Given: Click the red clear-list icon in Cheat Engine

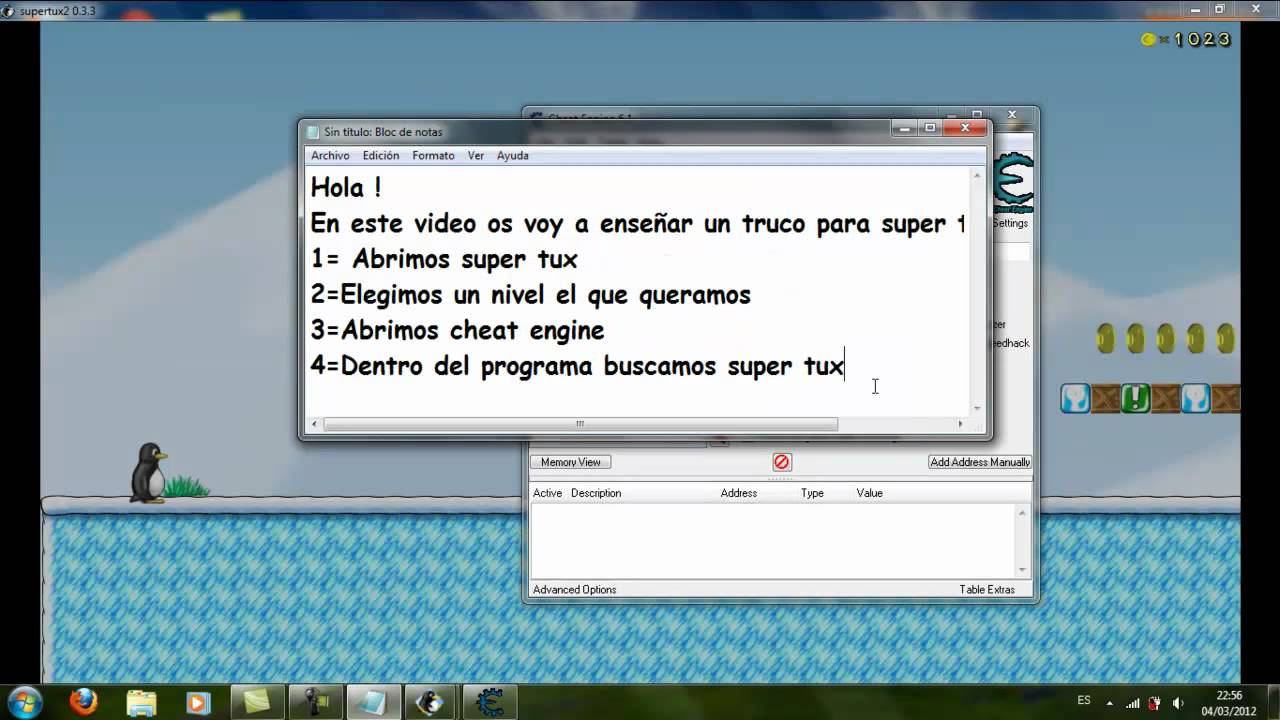Looking at the screenshot, I should pyautogui.click(x=782, y=462).
